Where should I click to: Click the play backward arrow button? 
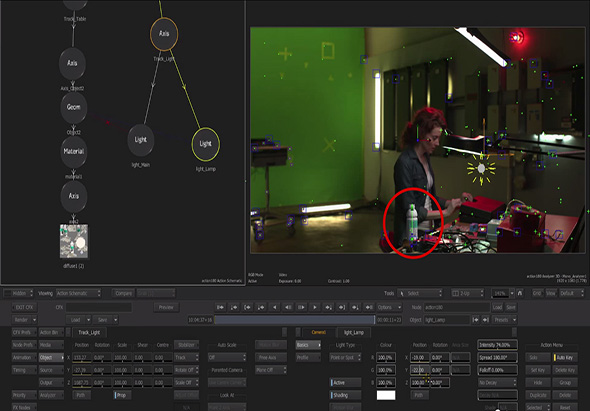[275, 307]
